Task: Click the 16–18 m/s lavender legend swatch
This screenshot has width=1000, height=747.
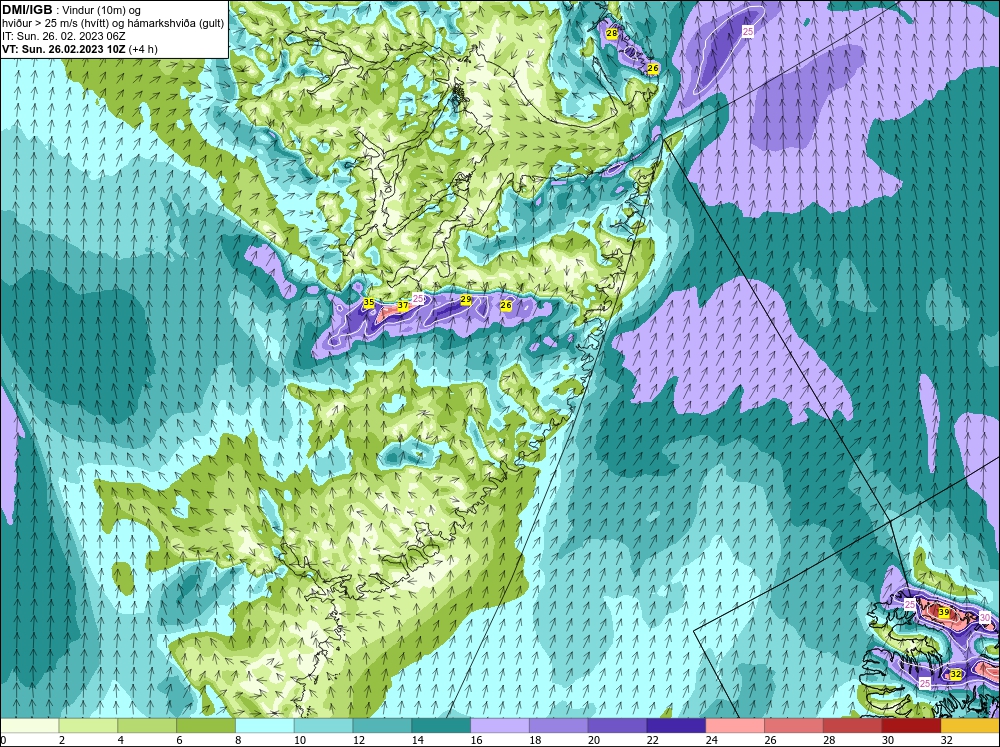Action: coord(500,725)
